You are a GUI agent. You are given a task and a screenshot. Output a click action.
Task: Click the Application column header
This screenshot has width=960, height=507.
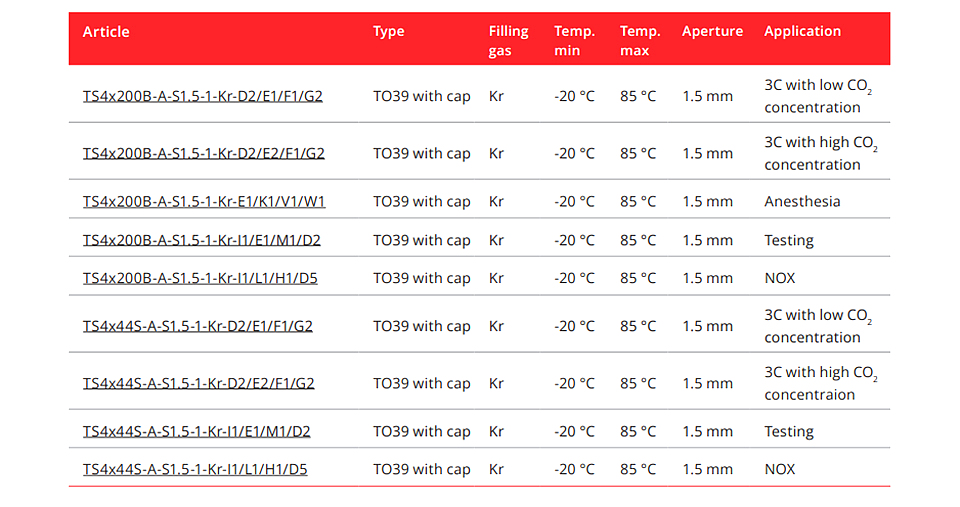[x=803, y=31]
